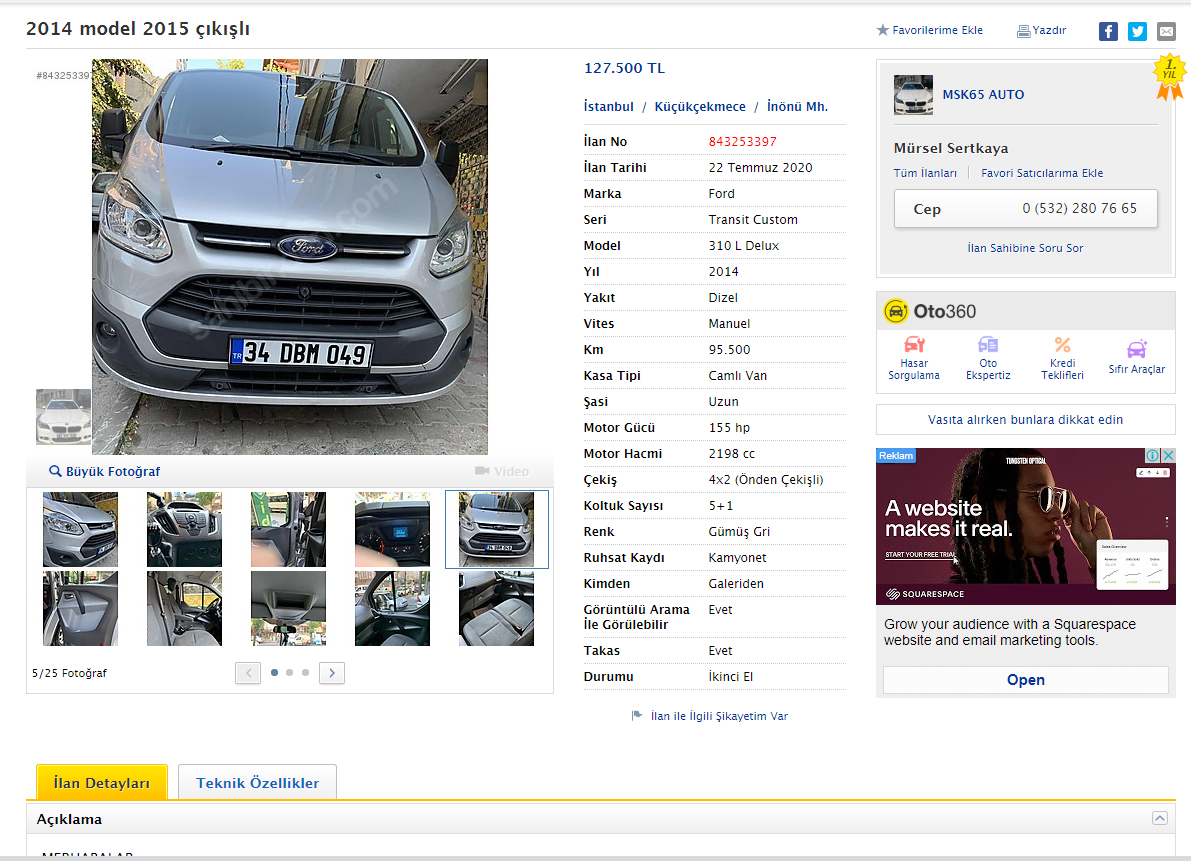Click the star icon beside Favorilerime Ekle
1191x861 pixels.
point(883,30)
